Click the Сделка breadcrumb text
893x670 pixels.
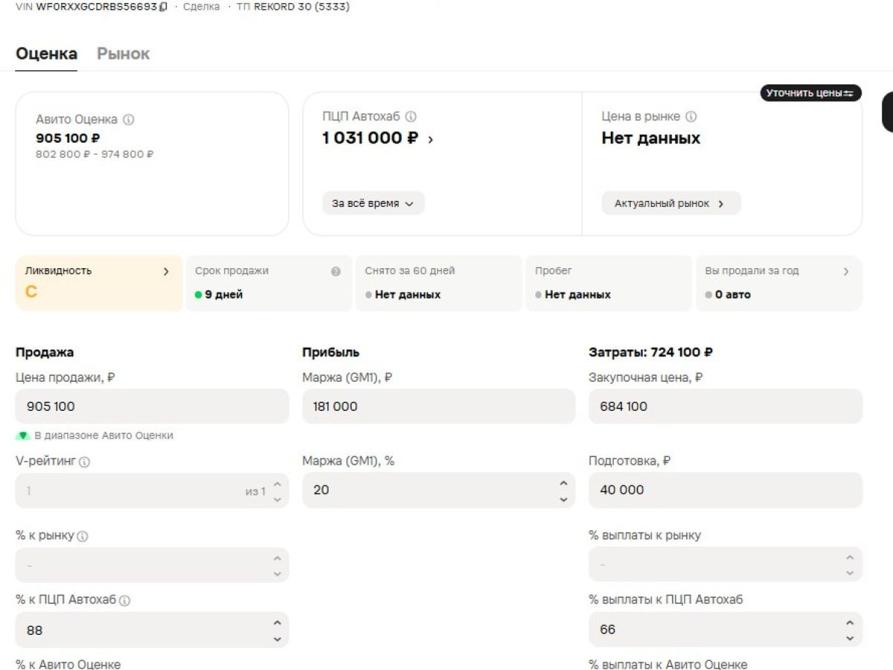point(201,7)
